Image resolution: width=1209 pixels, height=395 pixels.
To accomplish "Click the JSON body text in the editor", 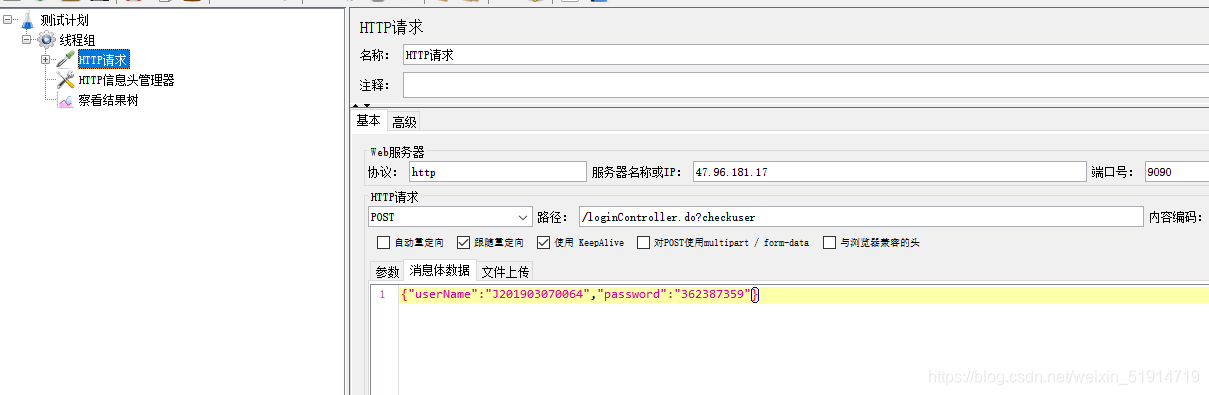I will click(x=579, y=295).
